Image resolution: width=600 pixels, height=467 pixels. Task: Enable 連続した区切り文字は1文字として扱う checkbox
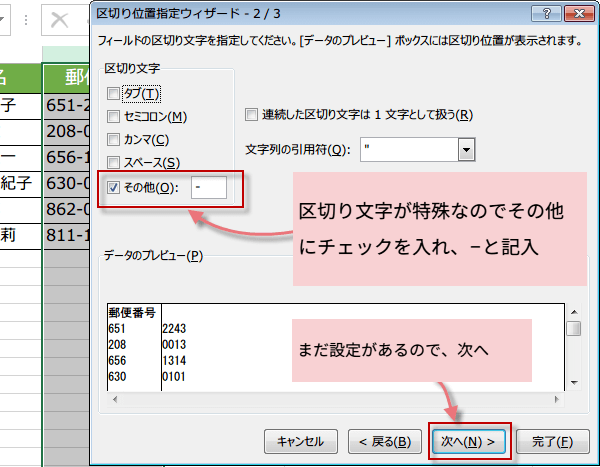(252, 115)
